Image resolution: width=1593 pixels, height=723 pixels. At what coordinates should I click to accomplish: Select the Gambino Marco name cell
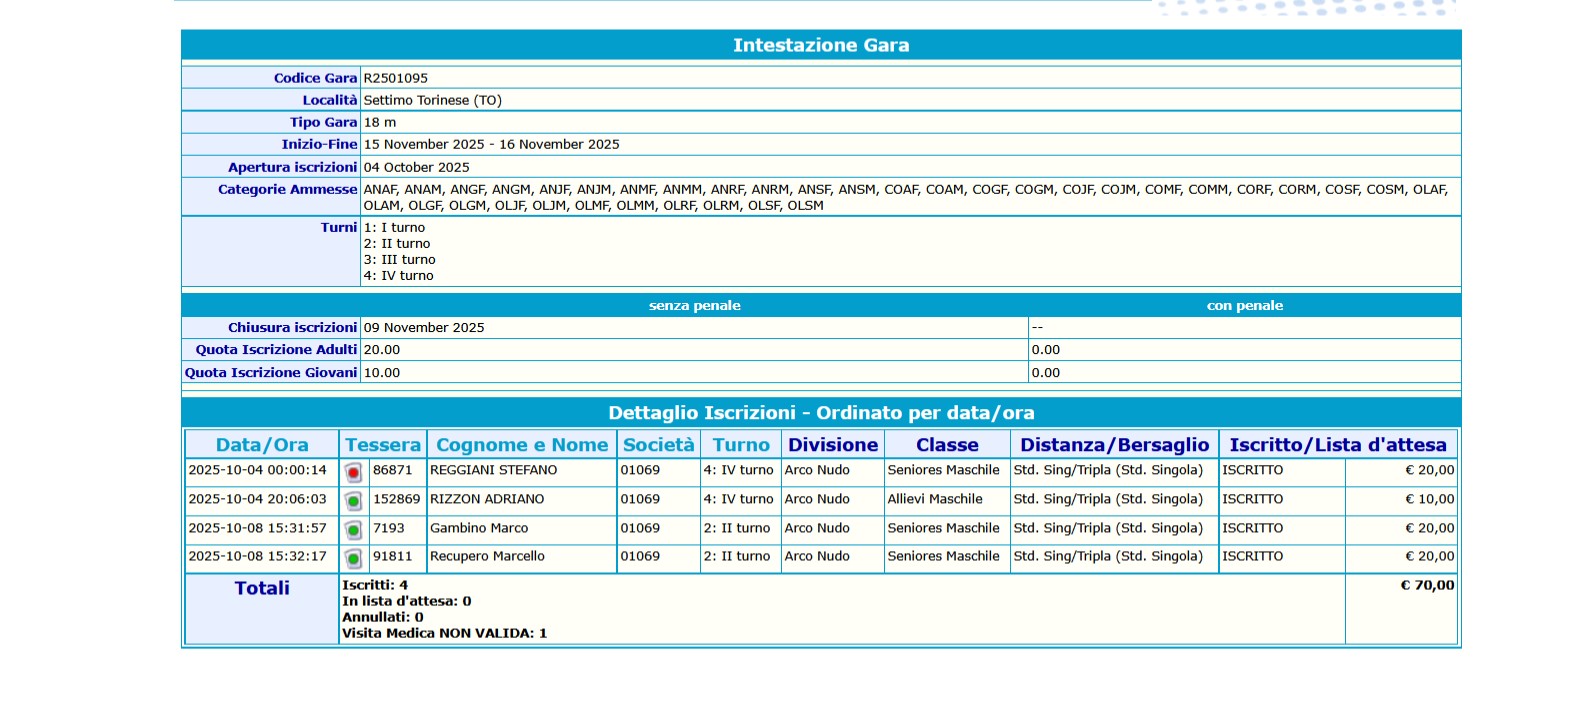[x=479, y=528]
